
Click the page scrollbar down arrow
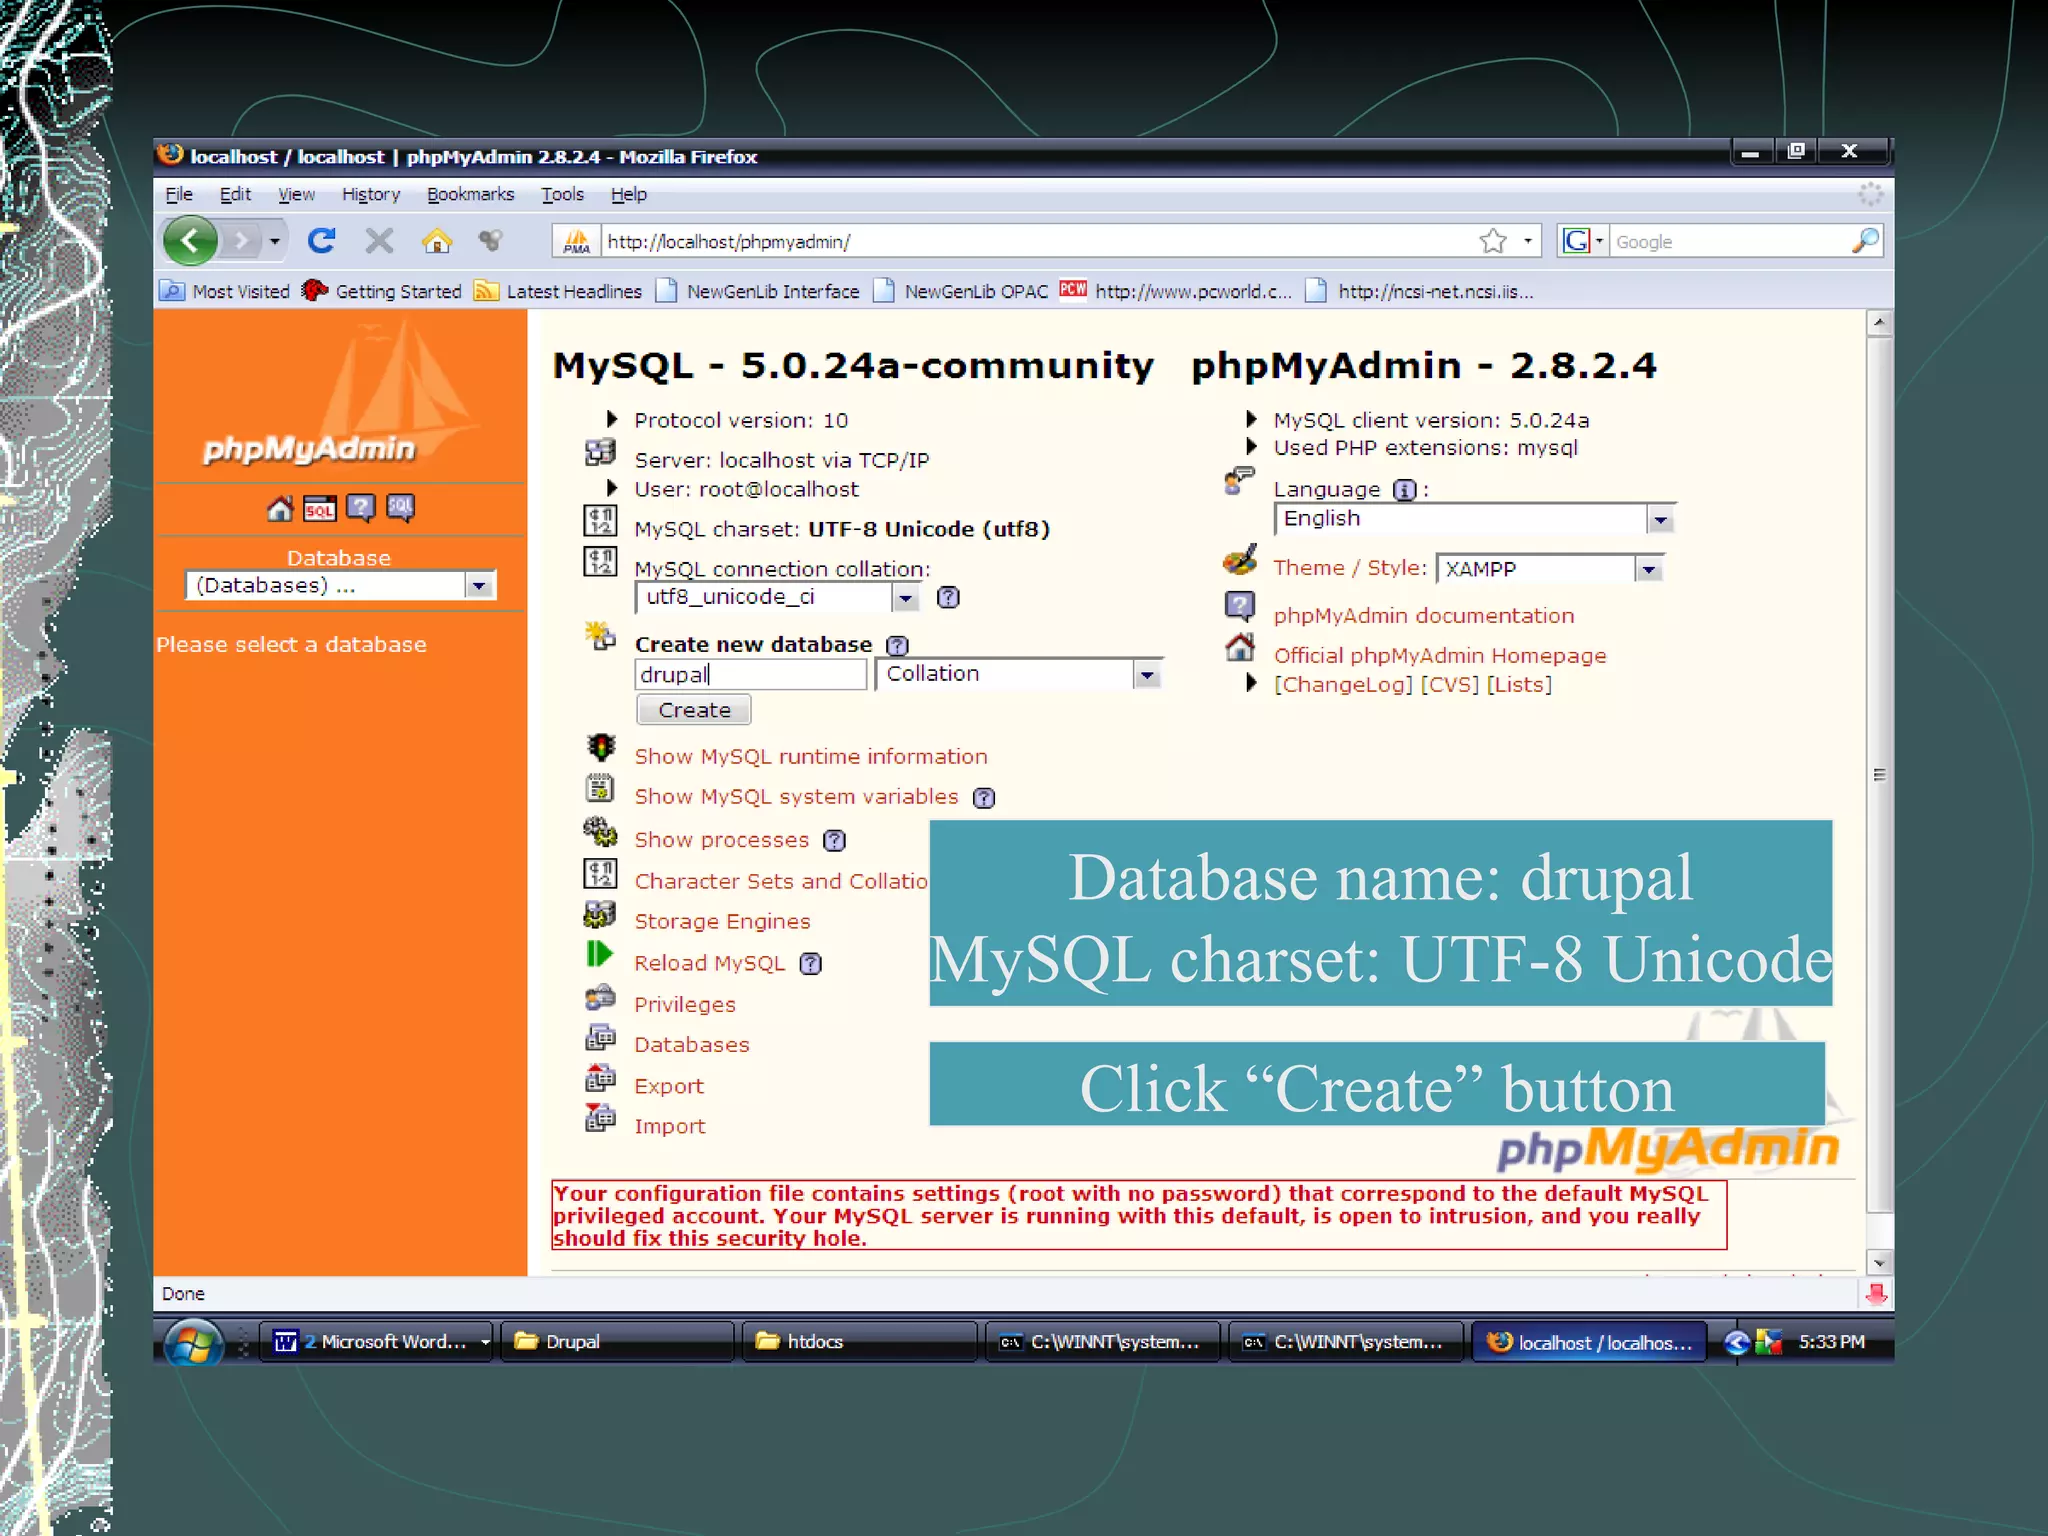(1880, 1263)
